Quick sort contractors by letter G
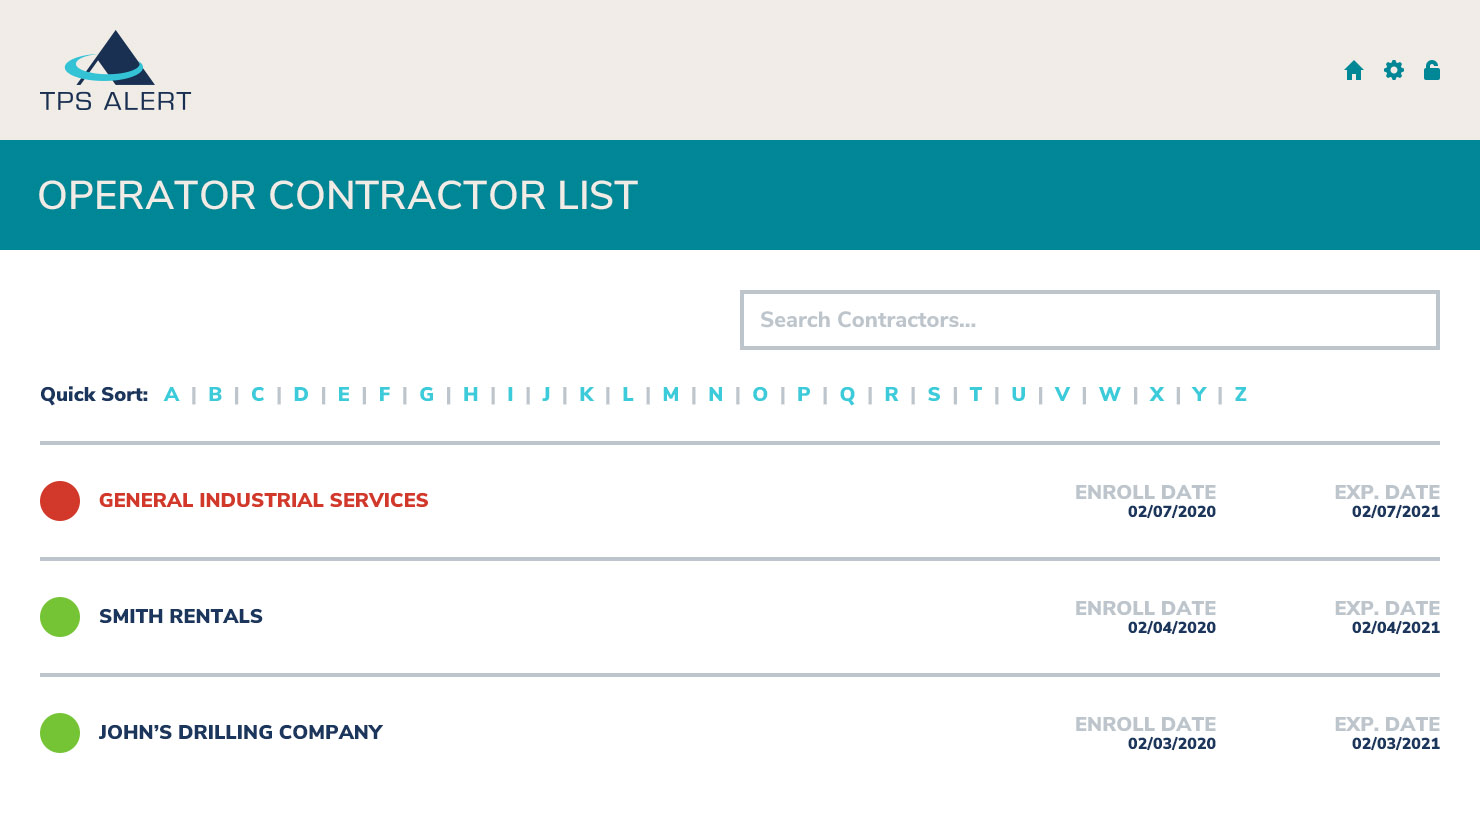 tap(427, 394)
